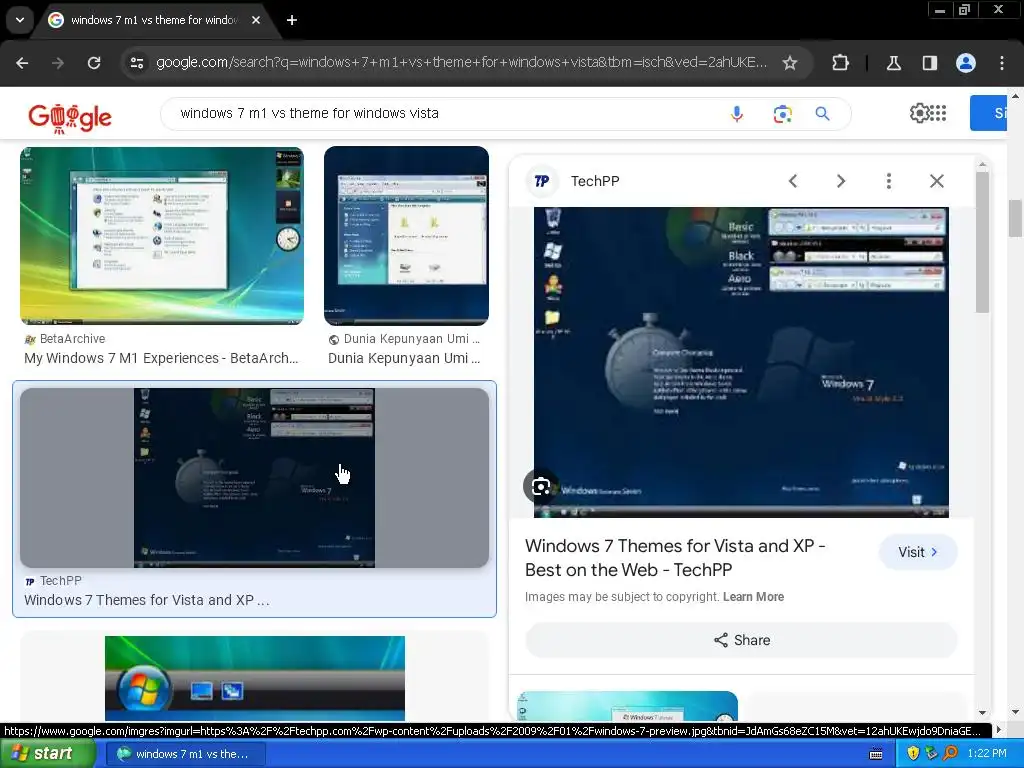Click the blue search magnifier button

point(822,114)
